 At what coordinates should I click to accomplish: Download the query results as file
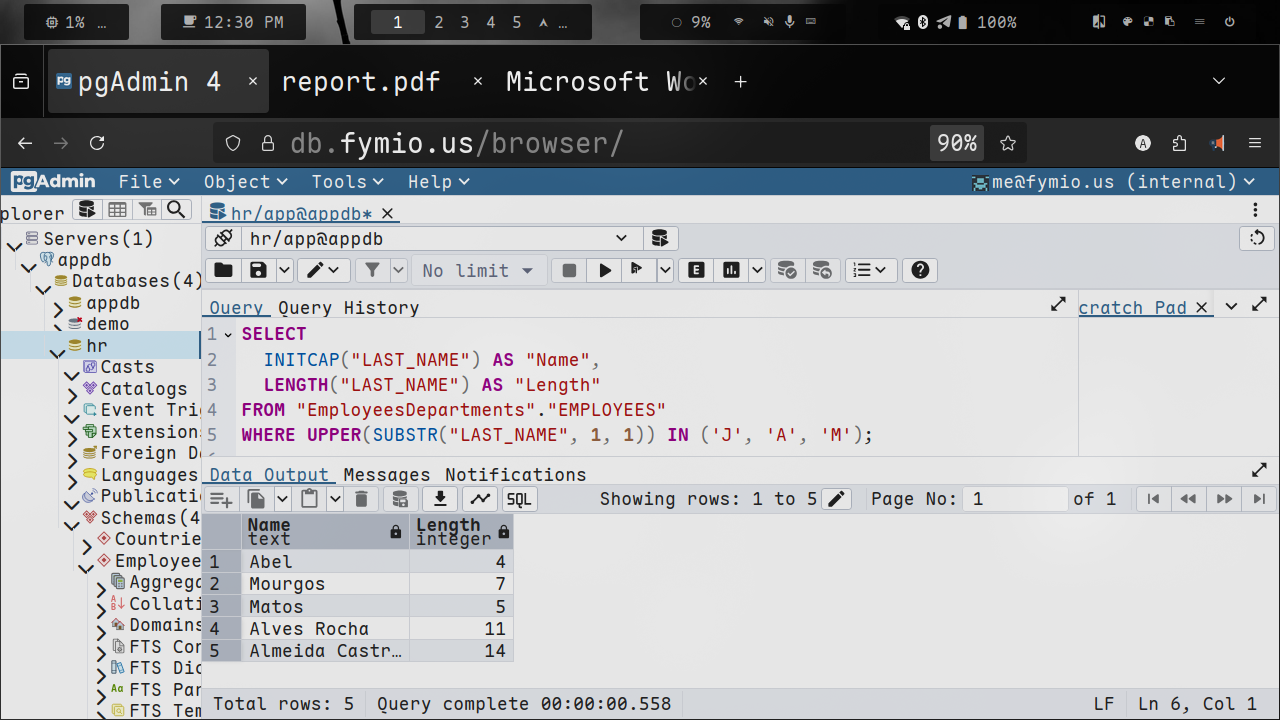click(439, 499)
